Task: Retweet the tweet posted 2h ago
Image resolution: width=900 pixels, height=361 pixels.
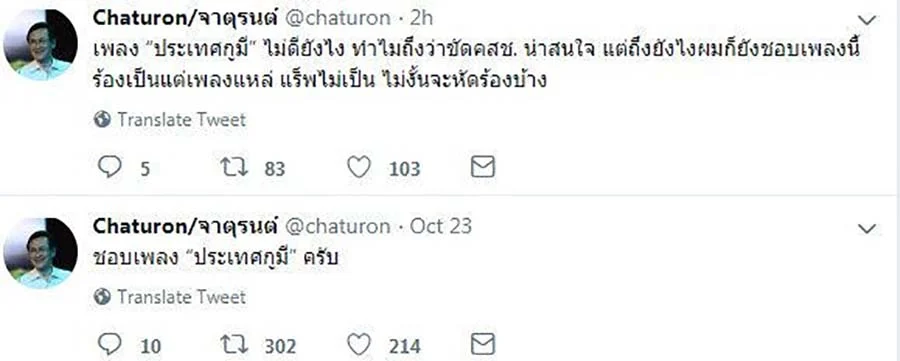Action: click(235, 168)
